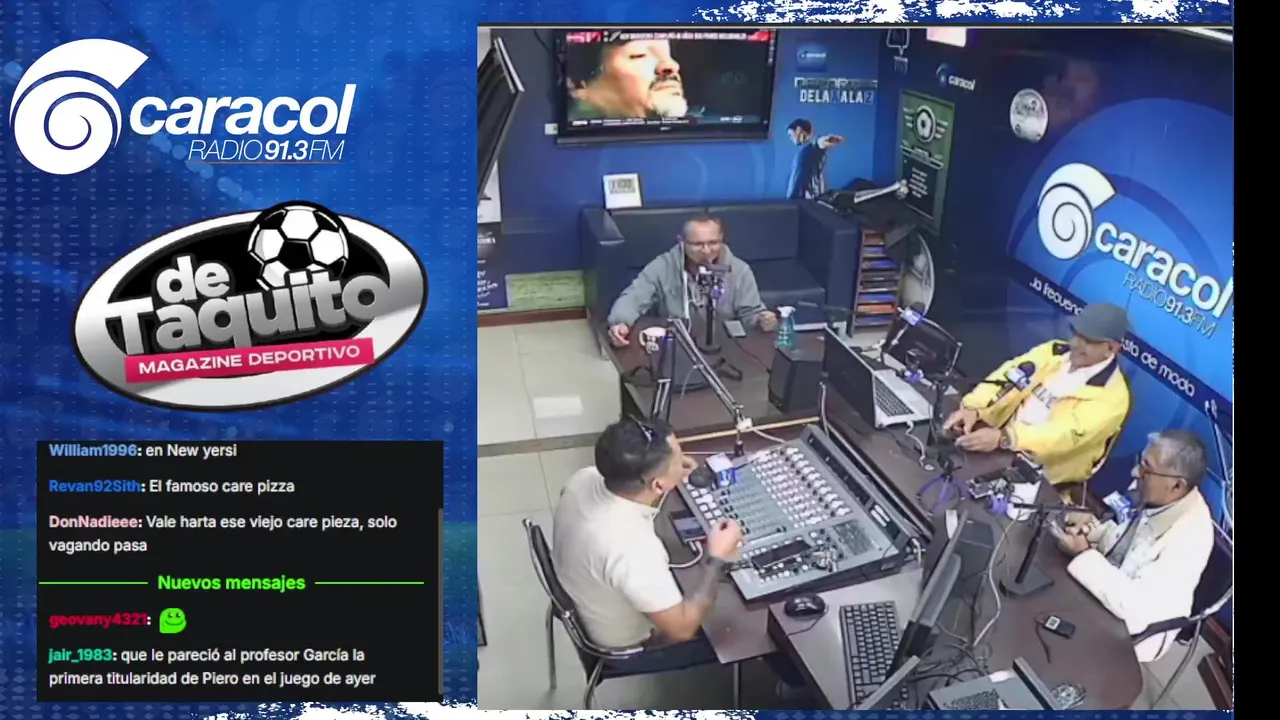
Task: Click the Caracol Radio 91.3 FM logo
Action: click(x=183, y=106)
